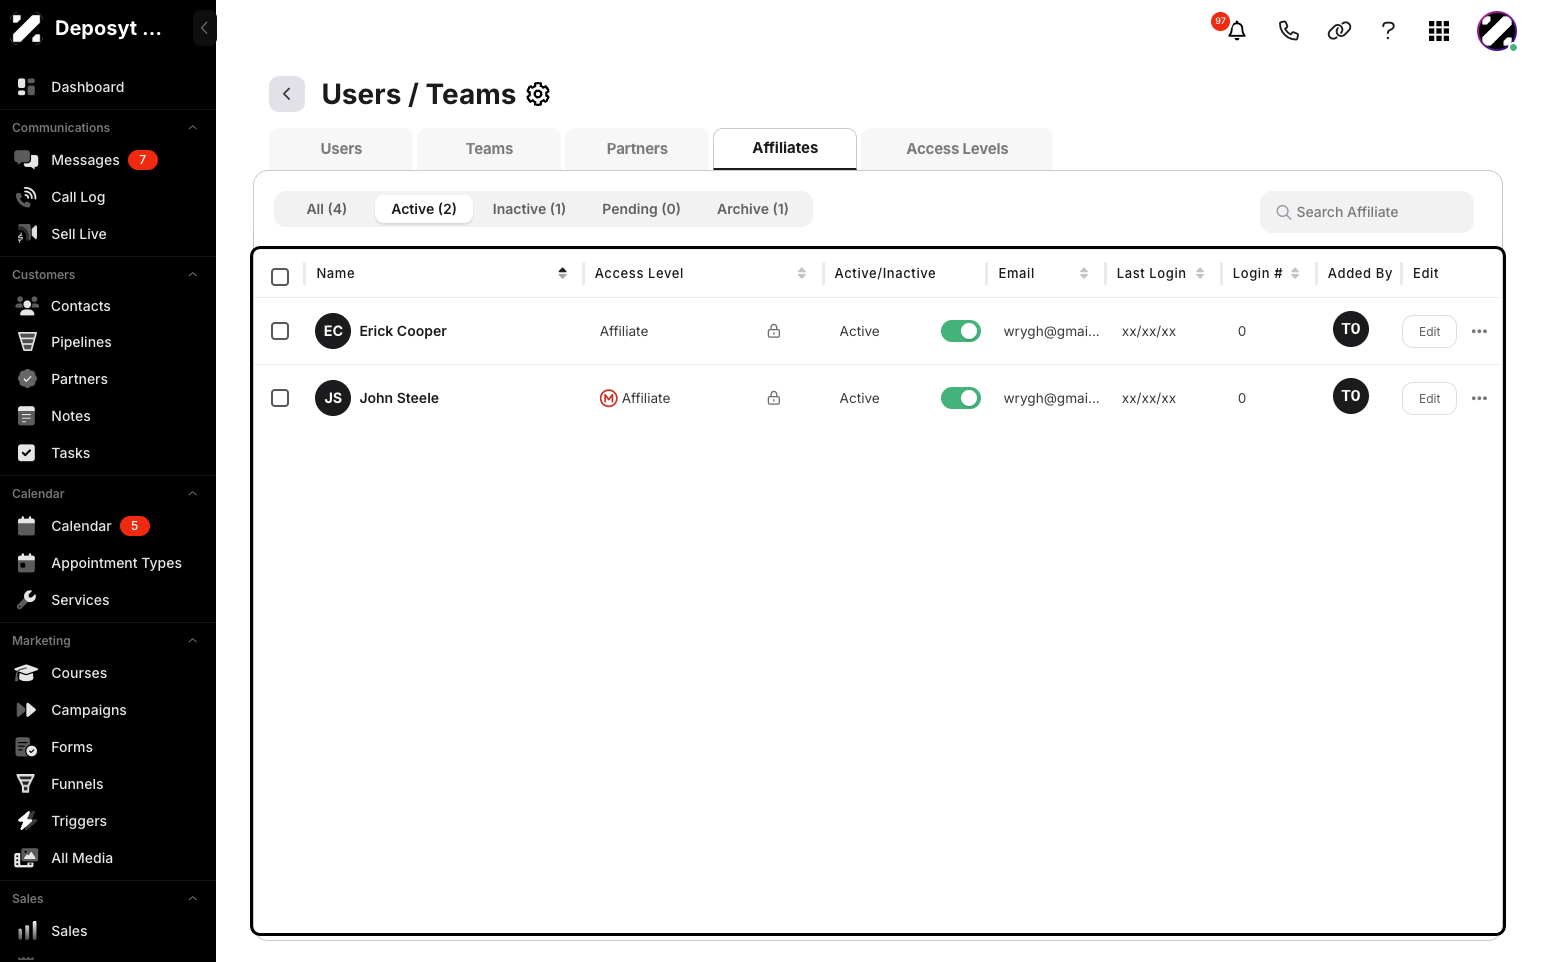Open Users / Teams settings gear
1541x962 pixels.
coord(538,94)
